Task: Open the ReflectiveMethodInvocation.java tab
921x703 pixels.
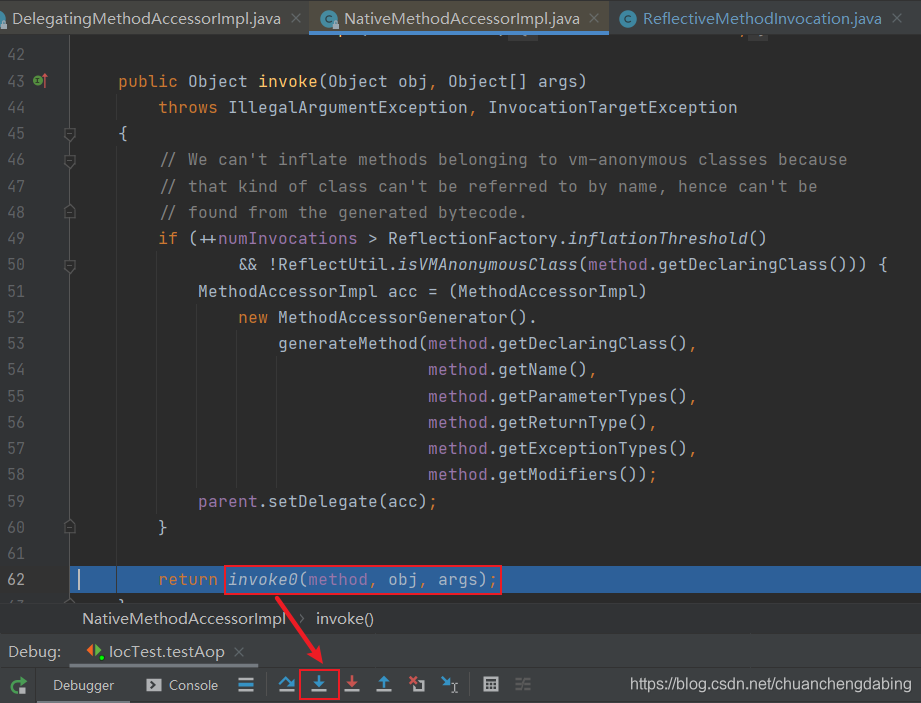Action: point(762,19)
